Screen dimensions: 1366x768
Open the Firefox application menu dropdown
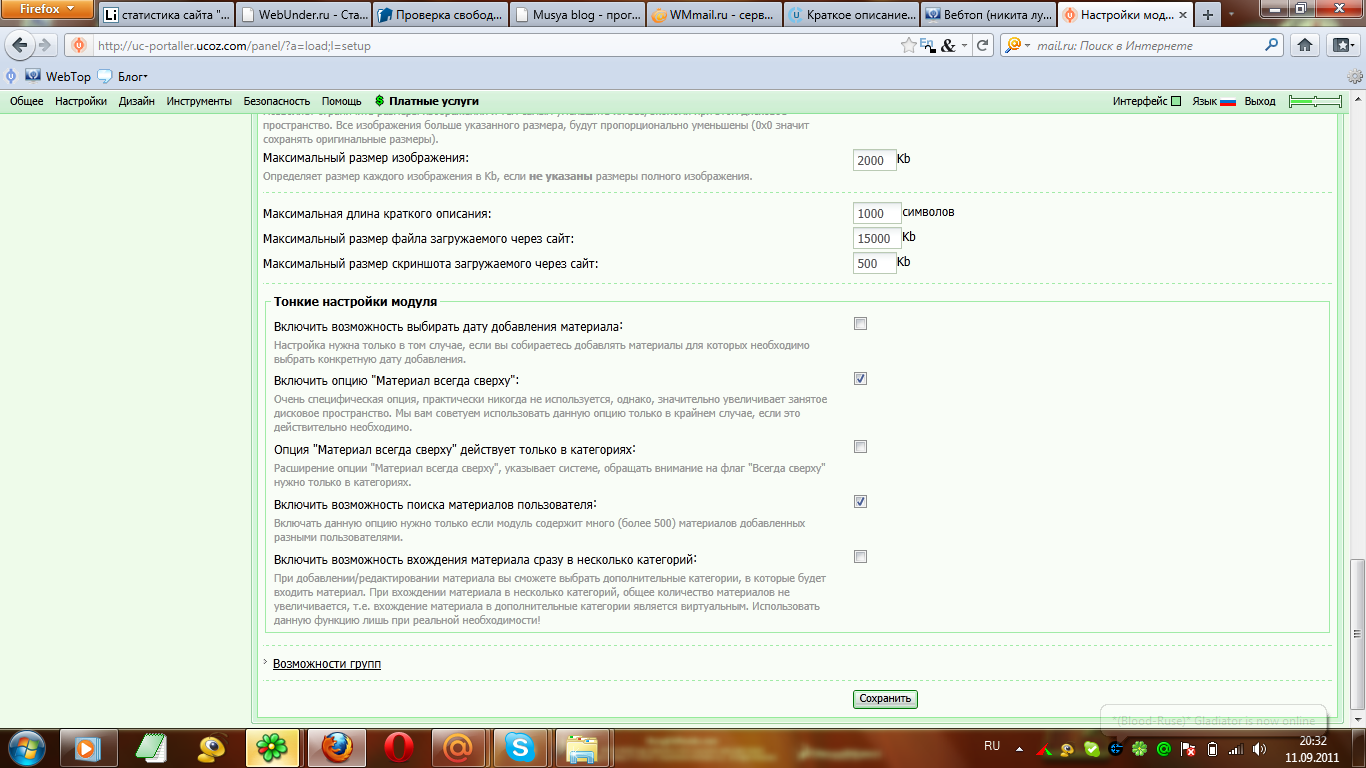coord(48,9)
